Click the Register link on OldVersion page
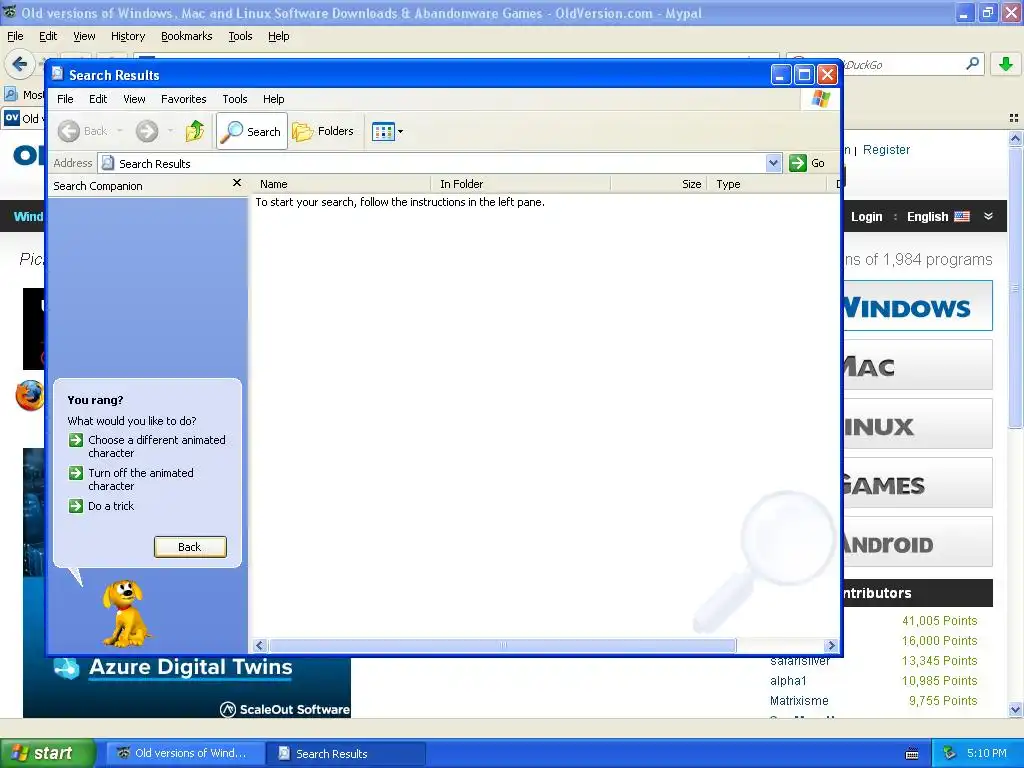Screen dimensions: 1024x768 [886, 150]
